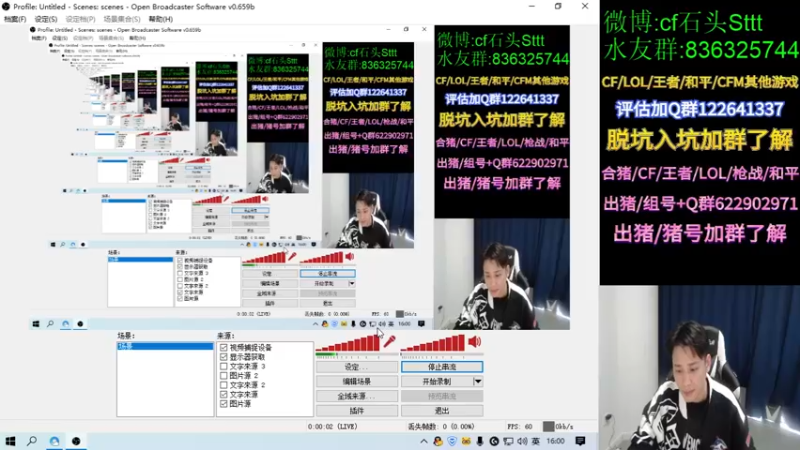Click the stream preview area
Screen dimensions: 800x450
[x=299, y=177]
